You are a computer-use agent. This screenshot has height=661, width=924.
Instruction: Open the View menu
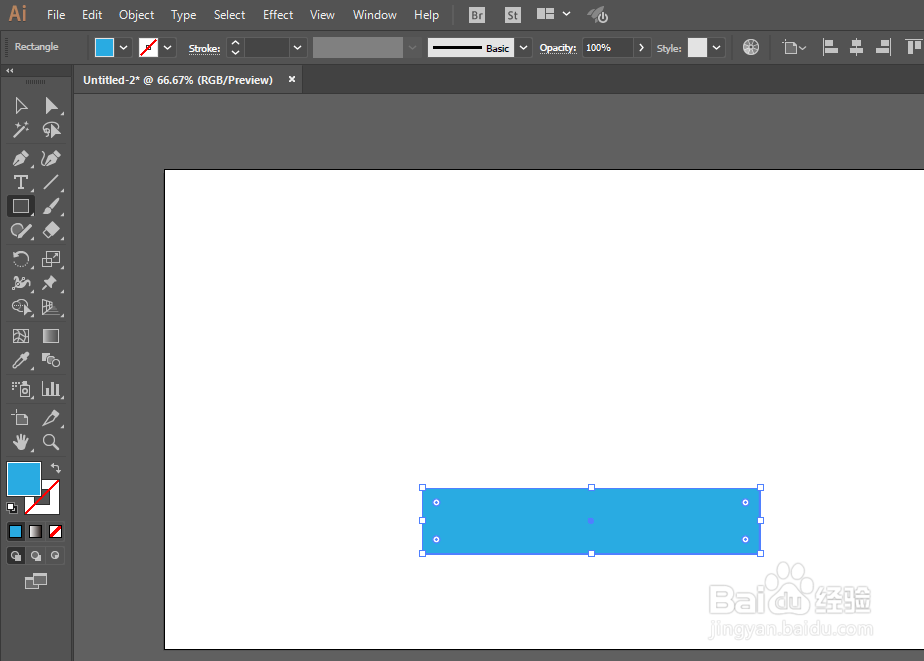click(x=322, y=15)
